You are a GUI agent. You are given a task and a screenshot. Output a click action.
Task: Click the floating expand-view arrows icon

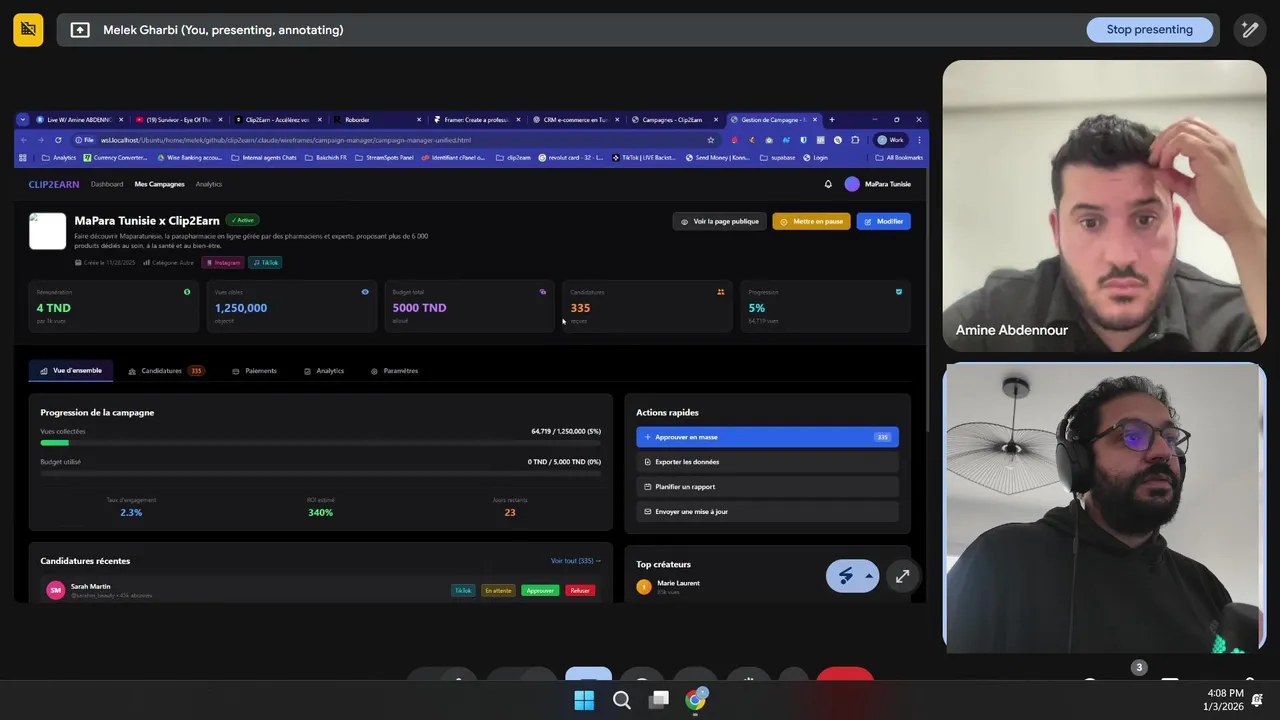(902, 576)
